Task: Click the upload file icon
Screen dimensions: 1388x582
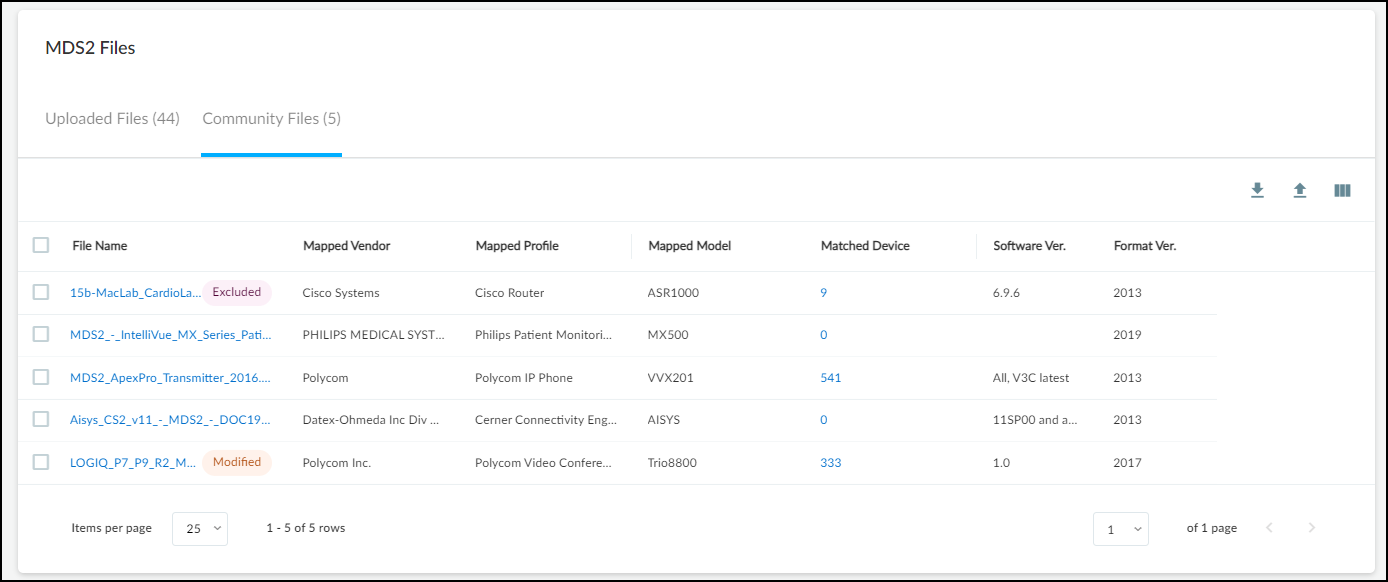Action: pos(1300,190)
